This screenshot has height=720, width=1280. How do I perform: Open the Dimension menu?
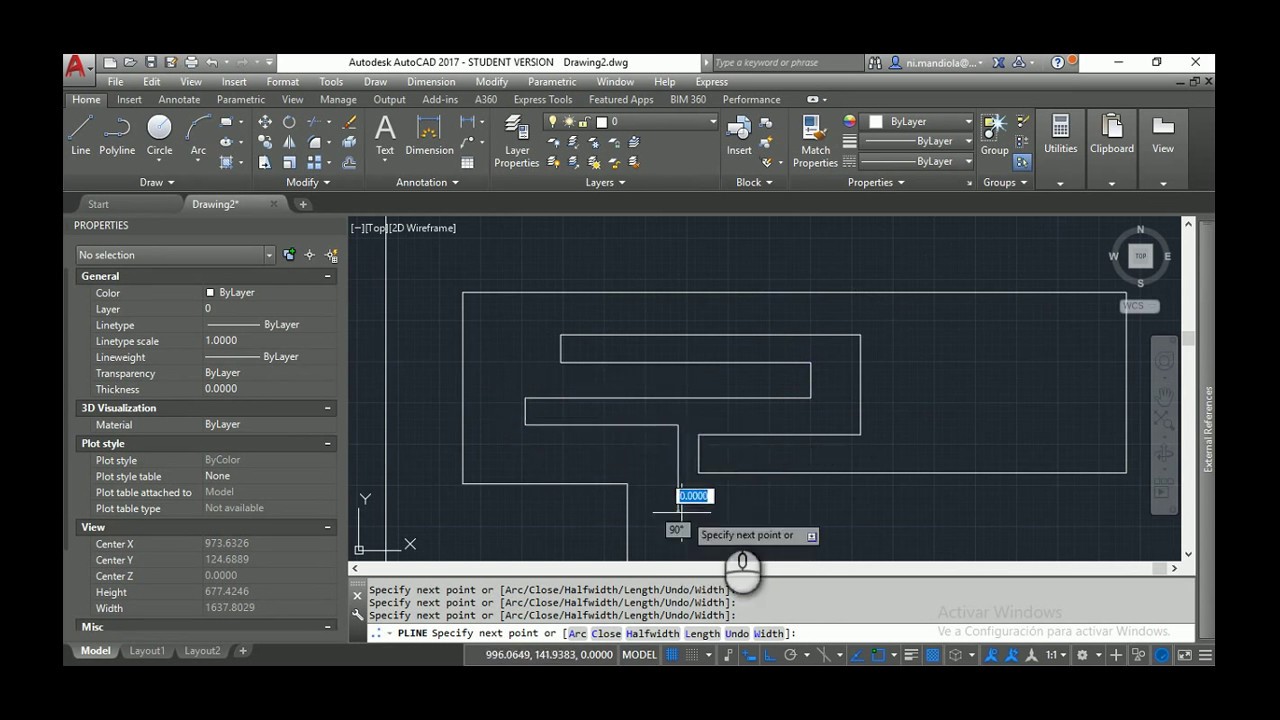click(431, 82)
